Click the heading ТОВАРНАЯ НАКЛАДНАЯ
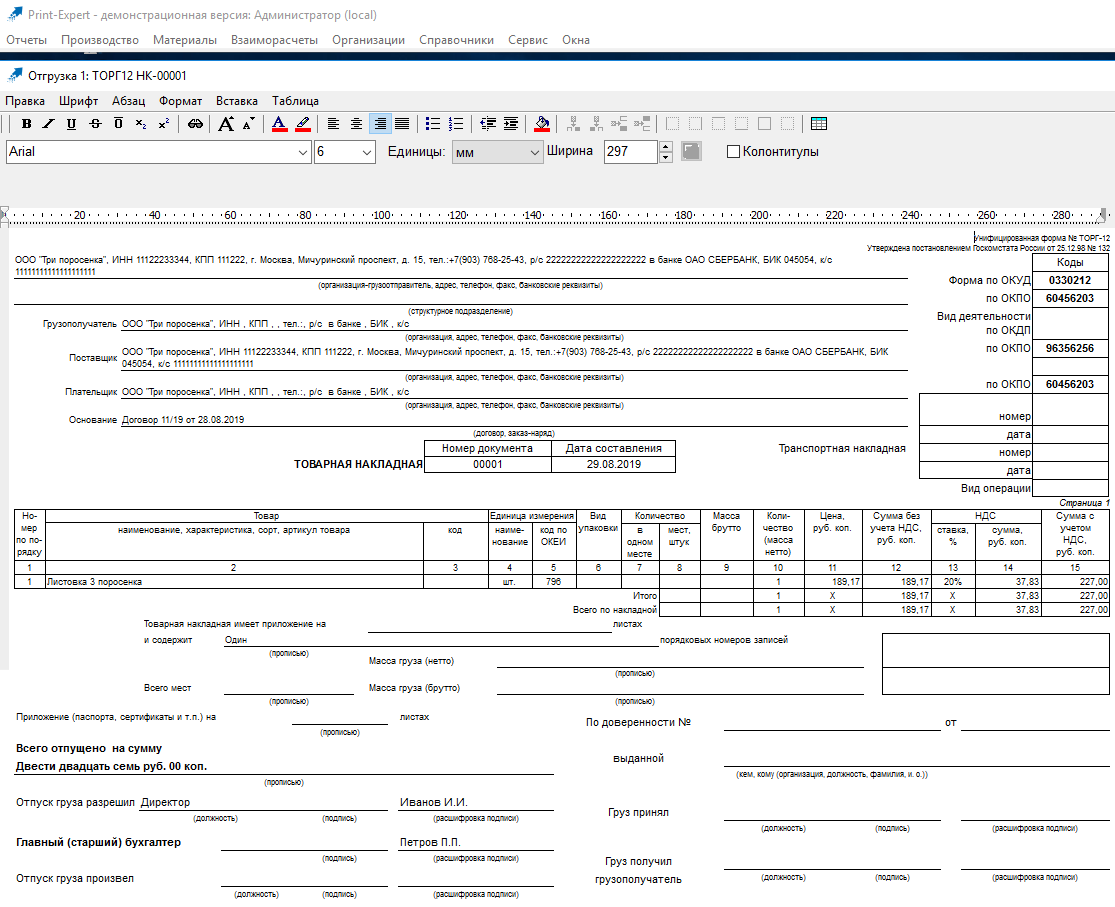 click(x=358, y=465)
